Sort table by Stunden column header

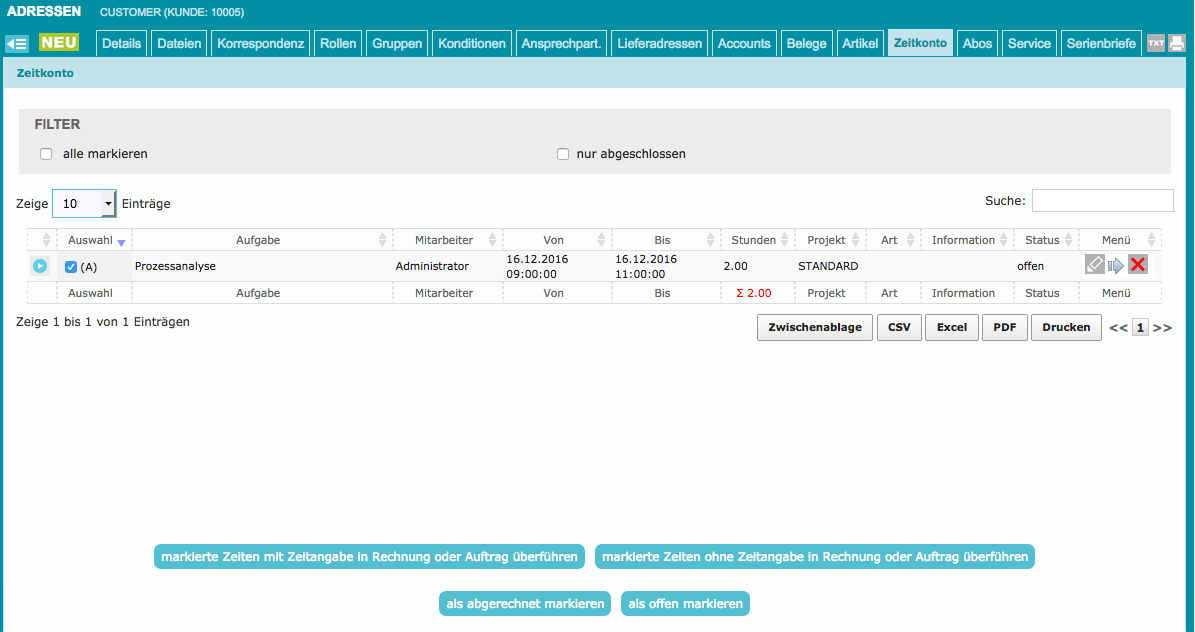[754, 240]
